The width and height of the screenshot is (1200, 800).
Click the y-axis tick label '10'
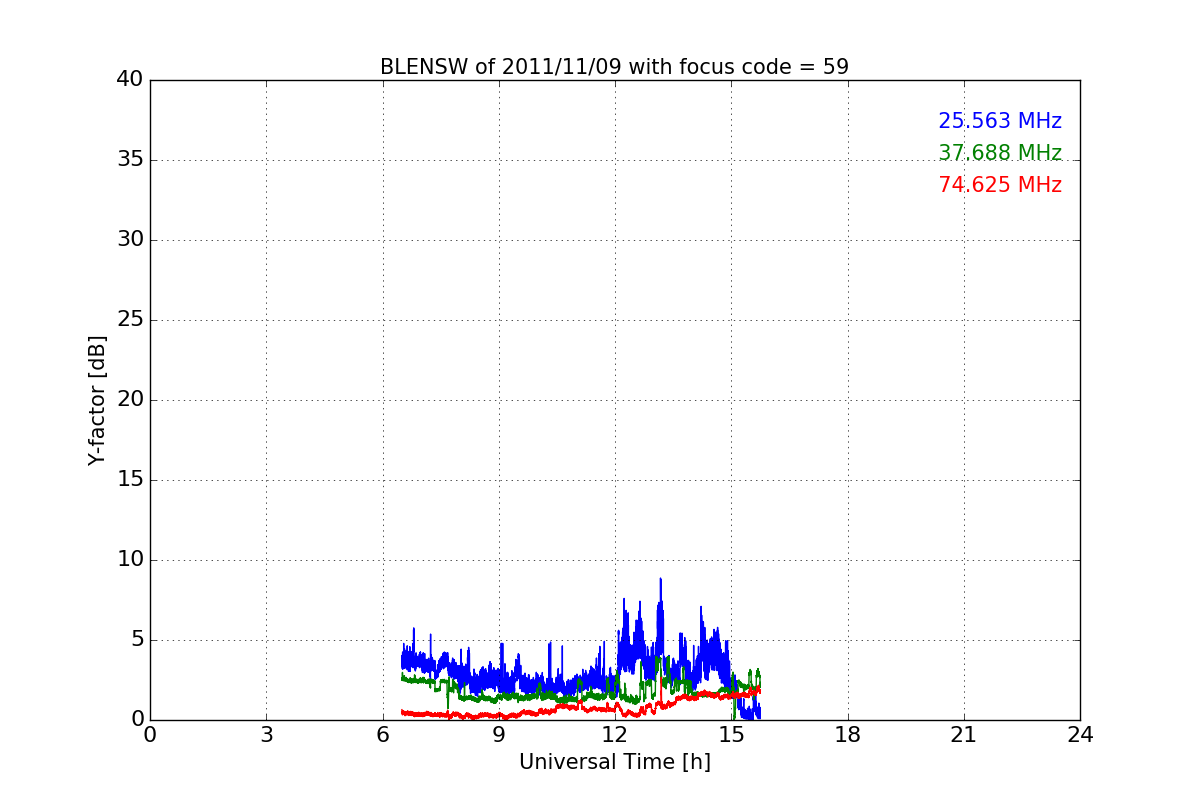pos(130,560)
